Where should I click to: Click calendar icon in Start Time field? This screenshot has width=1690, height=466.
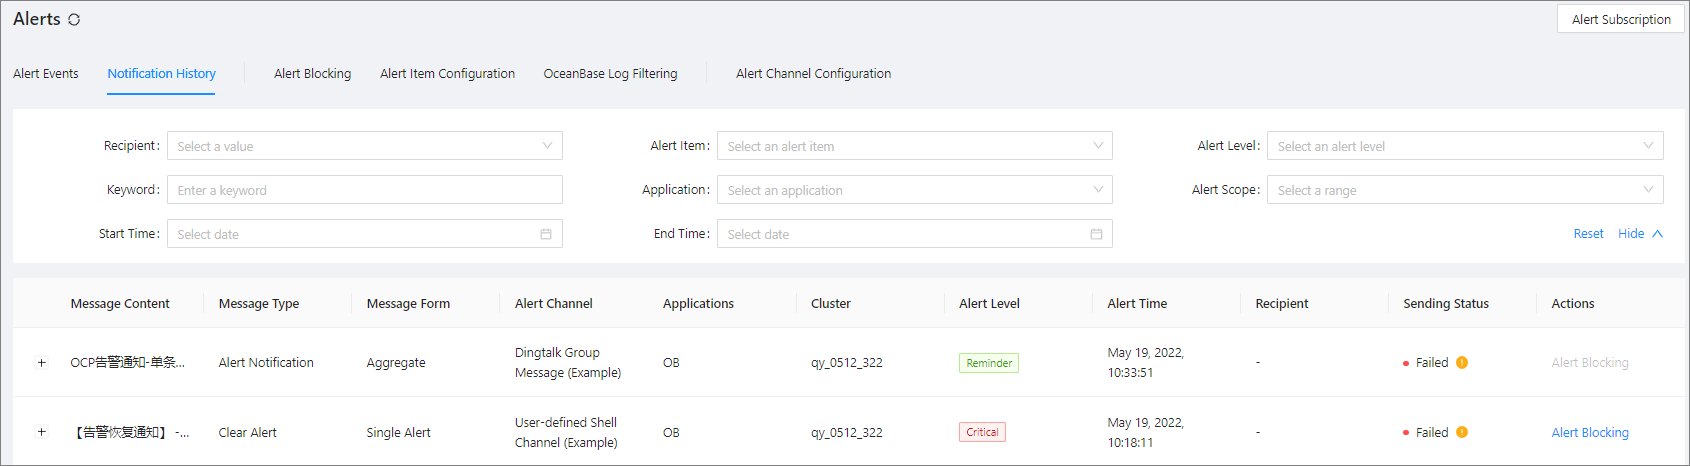pos(546,234)
